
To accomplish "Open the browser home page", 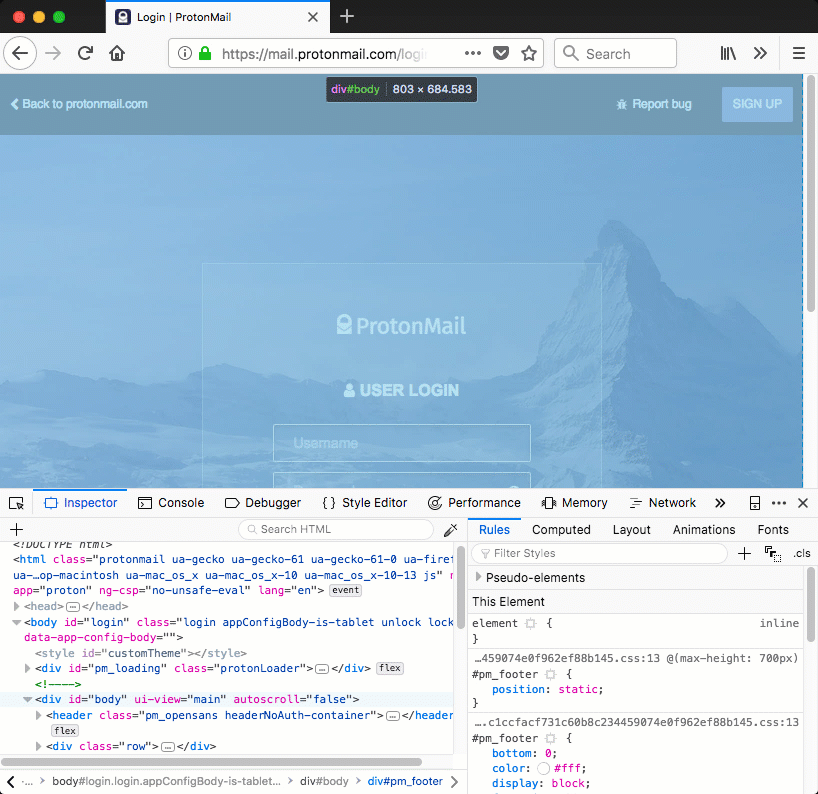I will 117,53.
